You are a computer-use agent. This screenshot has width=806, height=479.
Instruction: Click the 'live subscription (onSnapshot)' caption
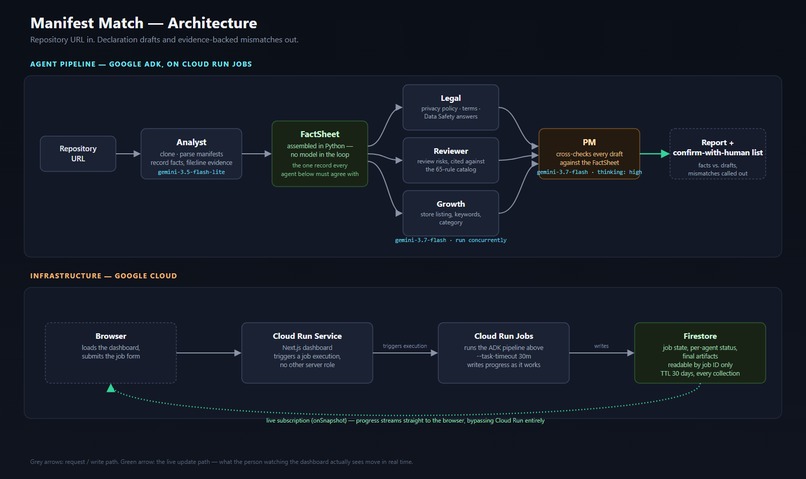(405, 420)
